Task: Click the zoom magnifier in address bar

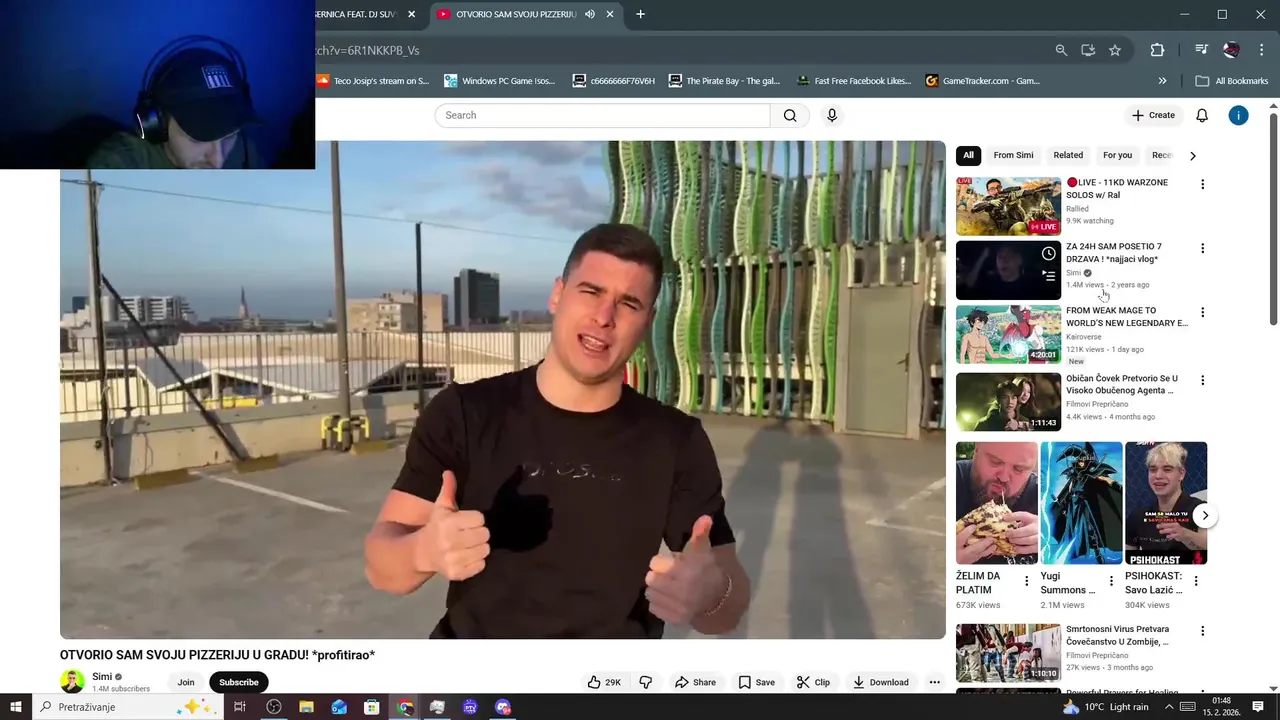Action: click(x=1061, y=50)
